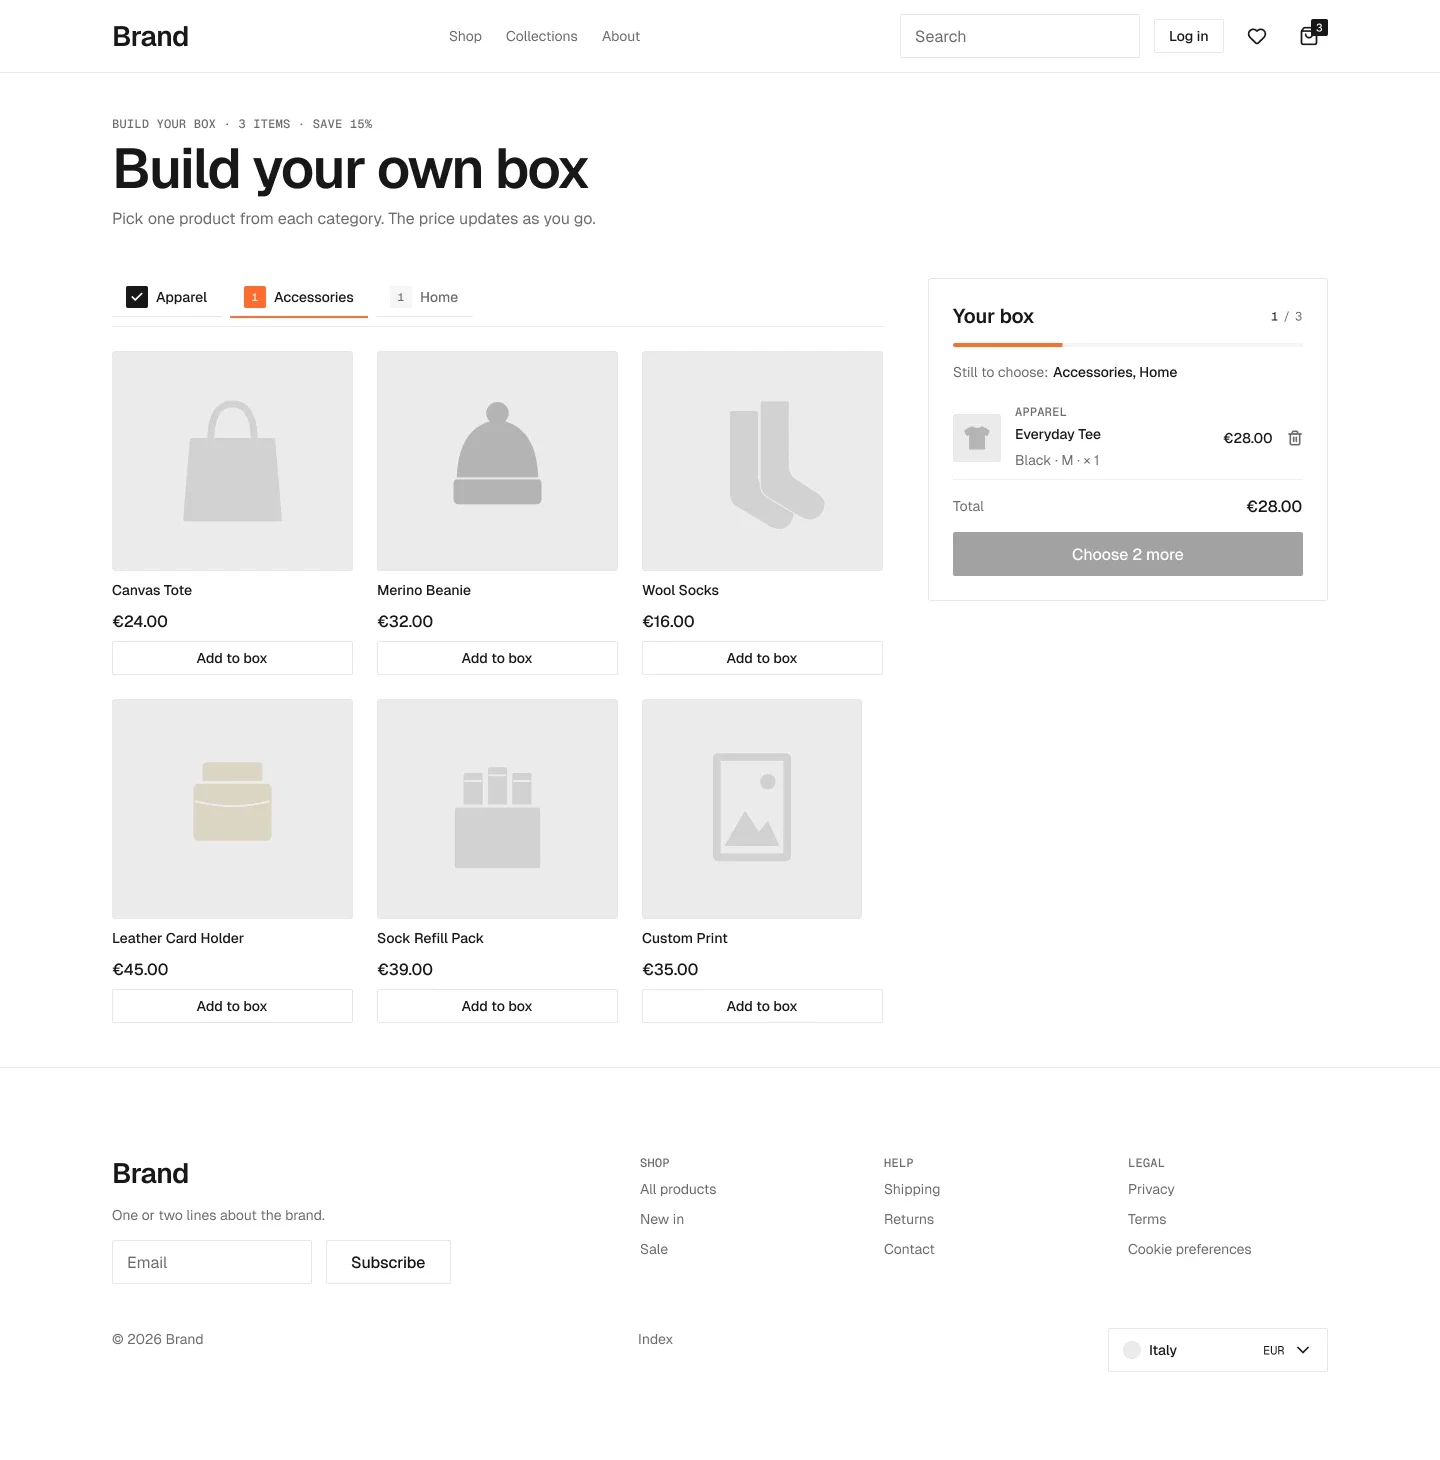Viewport: 1440px width, 1460px height.
Task: Open the wishlist heart icon
Action: pos(1257,36)
